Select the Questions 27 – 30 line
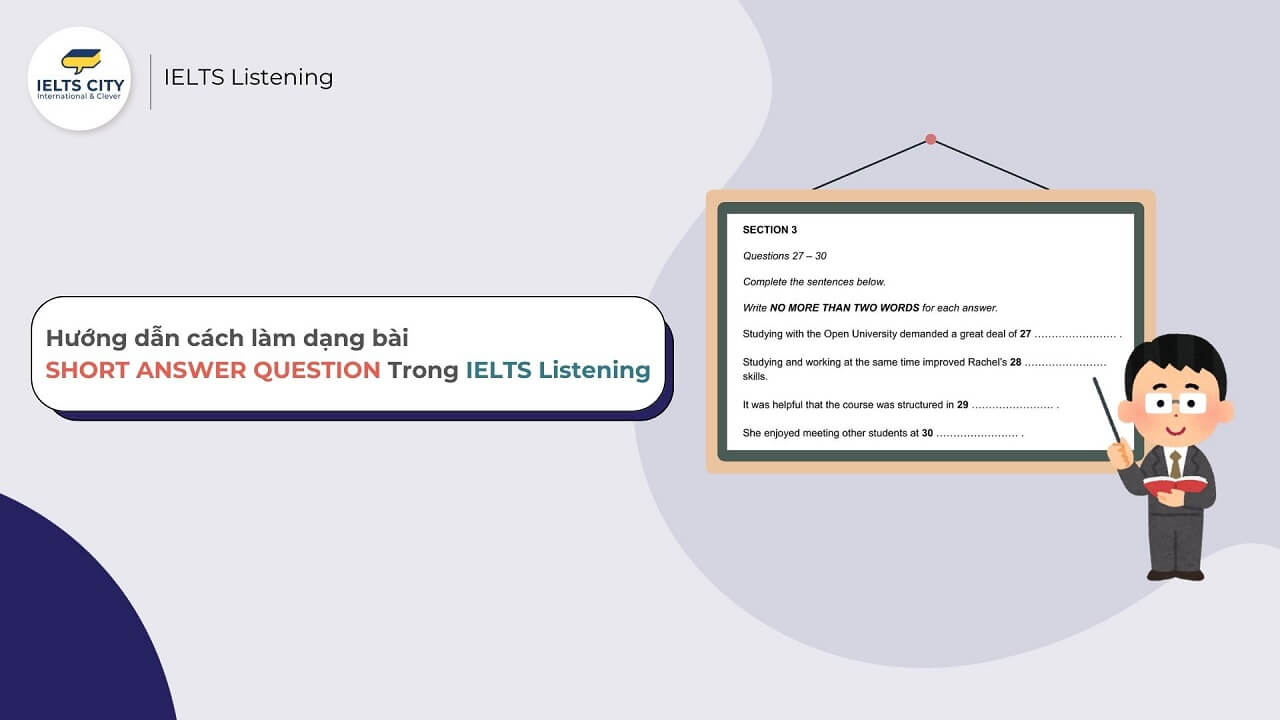The width and height of the screenshot is (1280, 720). tap(785, 256)
